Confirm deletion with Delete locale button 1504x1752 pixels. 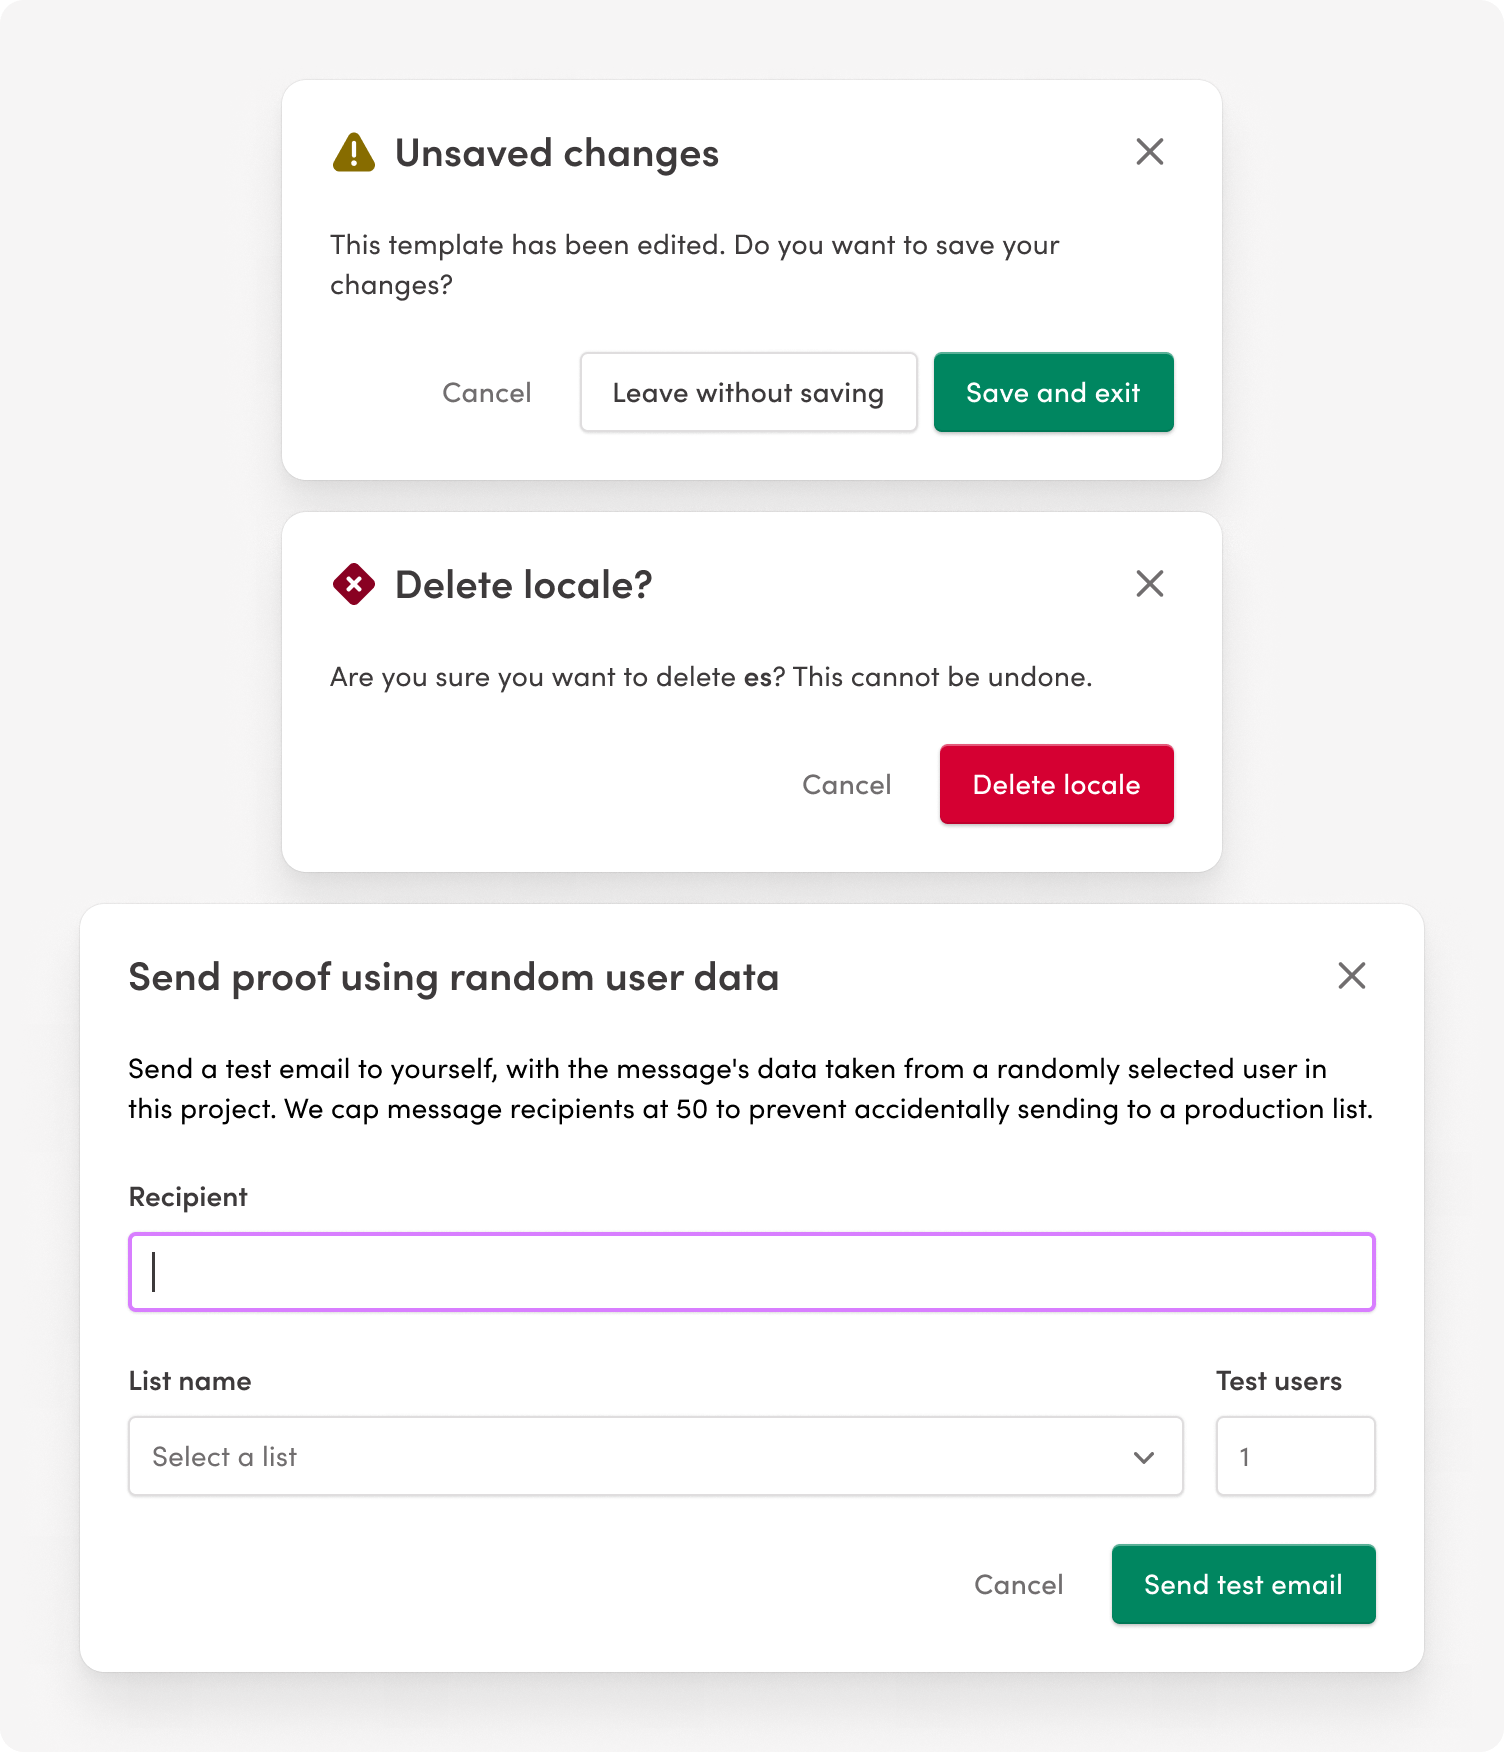coord(1056,784)
